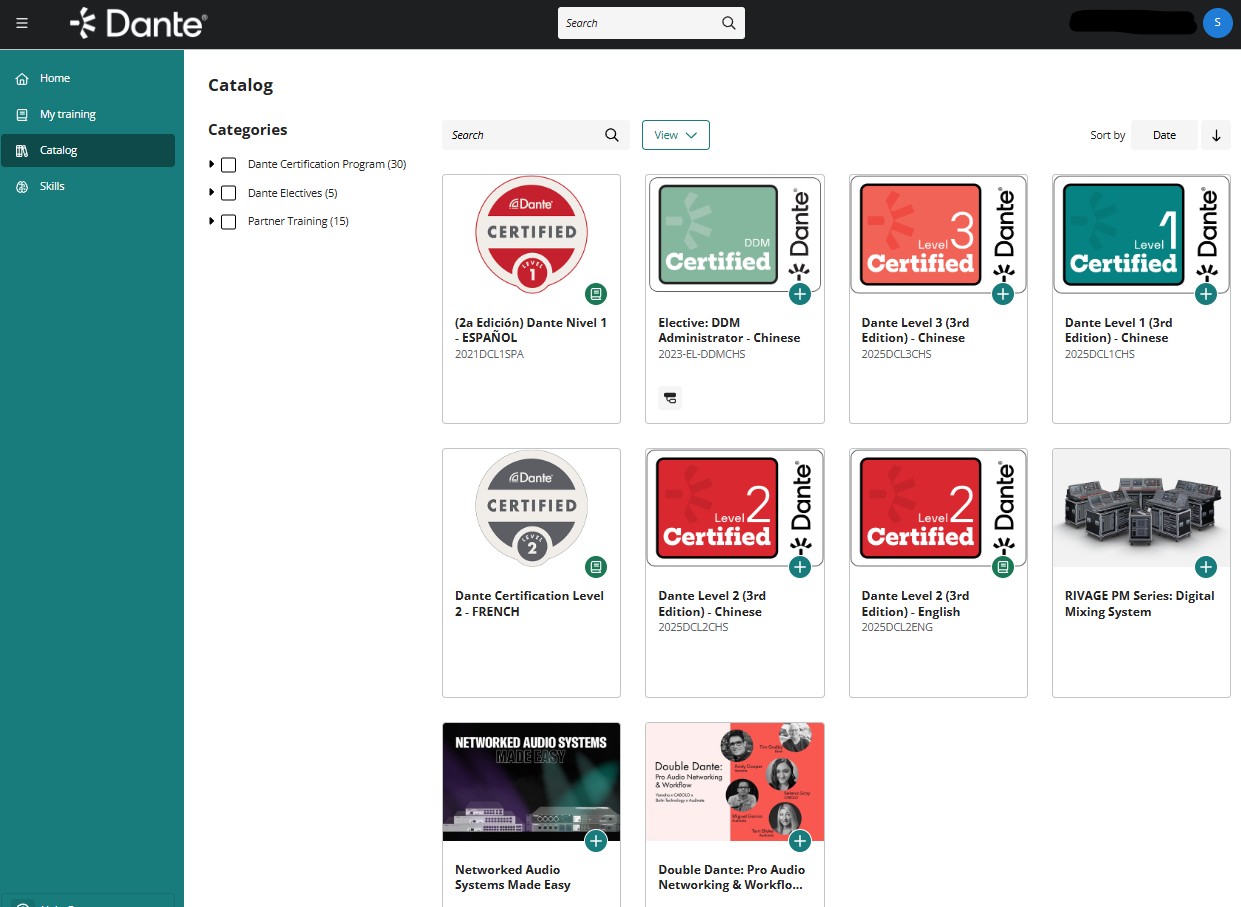This screenshot has width=1241, height=907.
Task: Open the View dropdown
Action: tap(676, 135)
